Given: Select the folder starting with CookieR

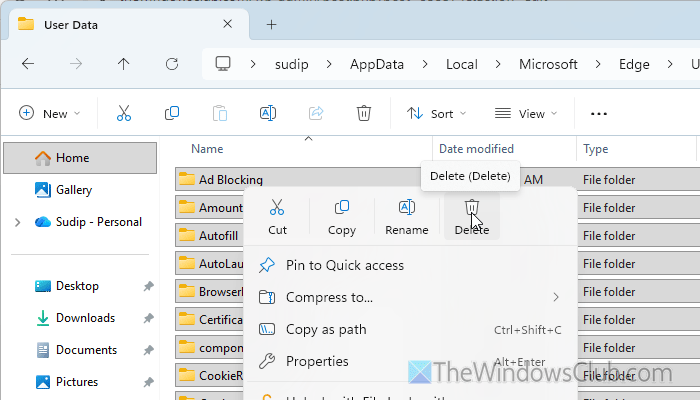Looking at the screenshot, I should 209,375.
